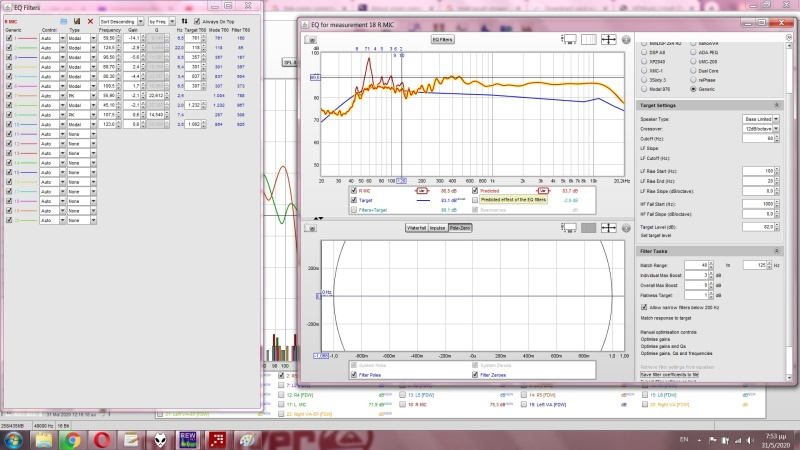This screenshot has height=450, width=800.
Task: Open Opera browser from the taskbar
Action: click(101, 438)
